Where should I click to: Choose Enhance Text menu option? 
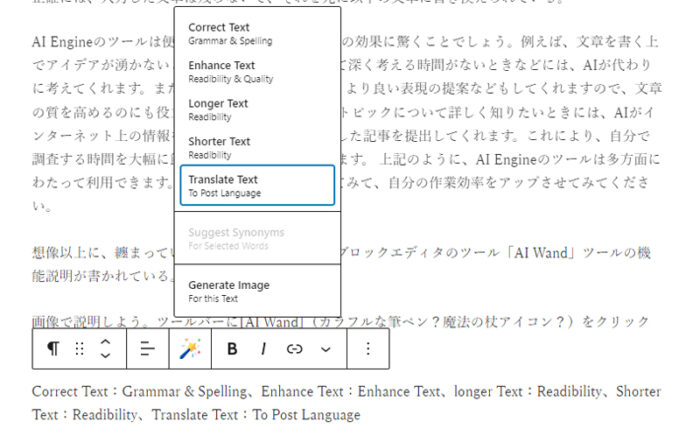pyautogui.click(x=257, y=72)
